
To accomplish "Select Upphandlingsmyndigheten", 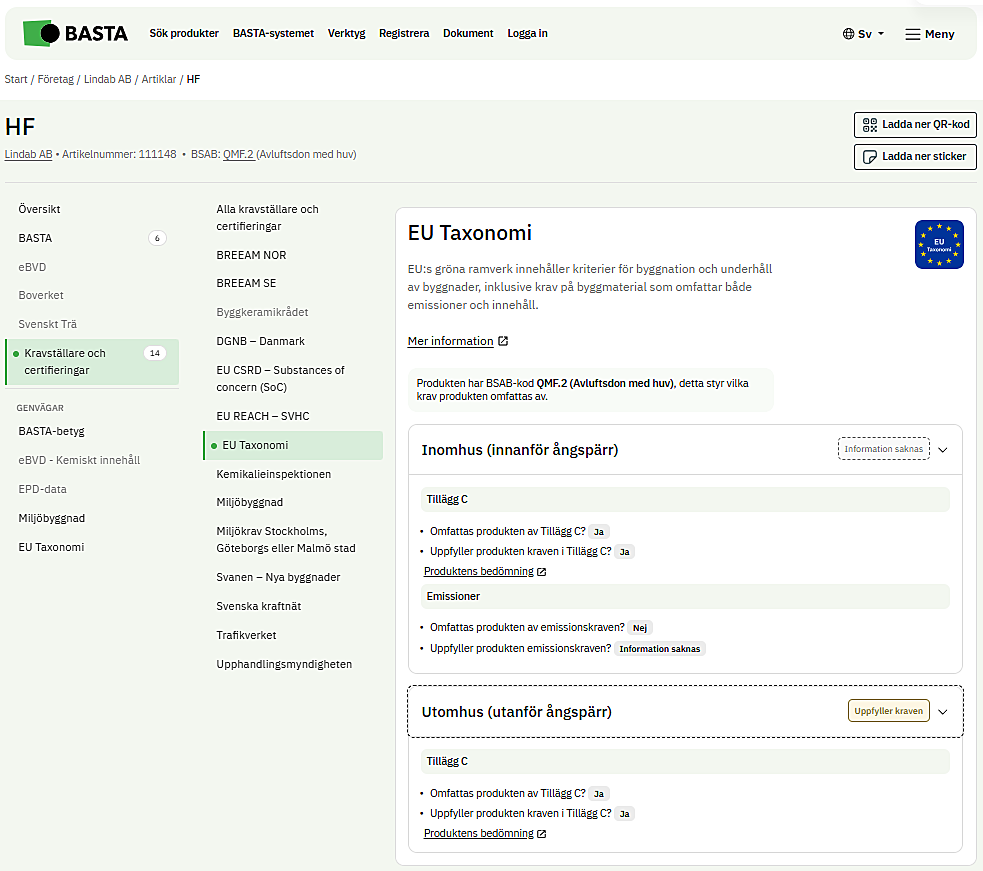I will tap(284, 665).
